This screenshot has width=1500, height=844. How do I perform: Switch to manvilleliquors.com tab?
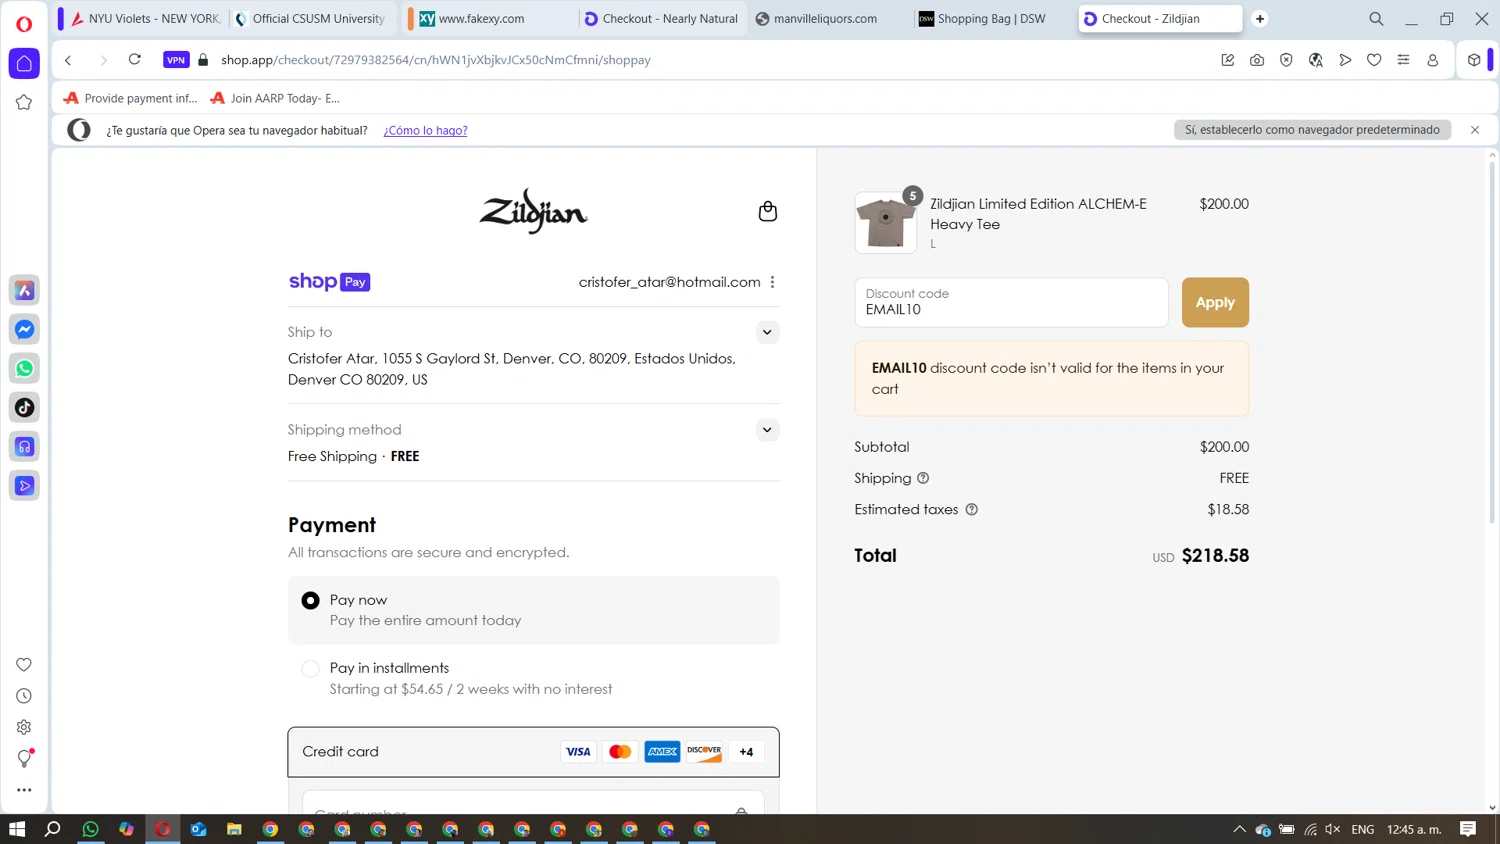[x=826, y=19]
